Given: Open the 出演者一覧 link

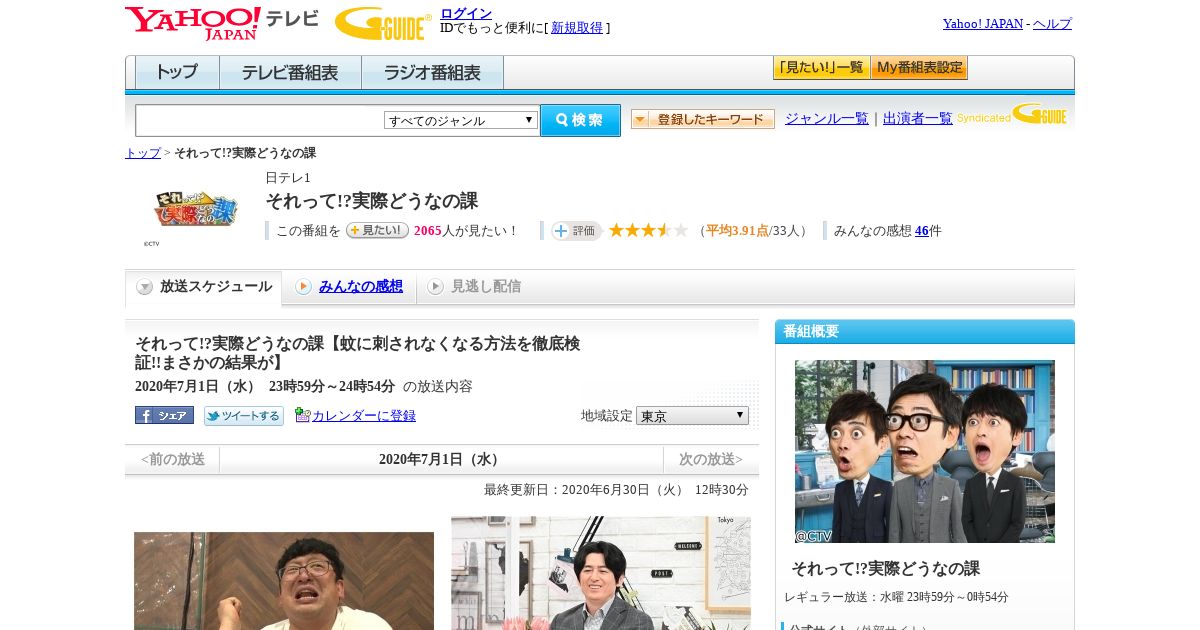Looking at the screenshot, I should coord(917,119).
